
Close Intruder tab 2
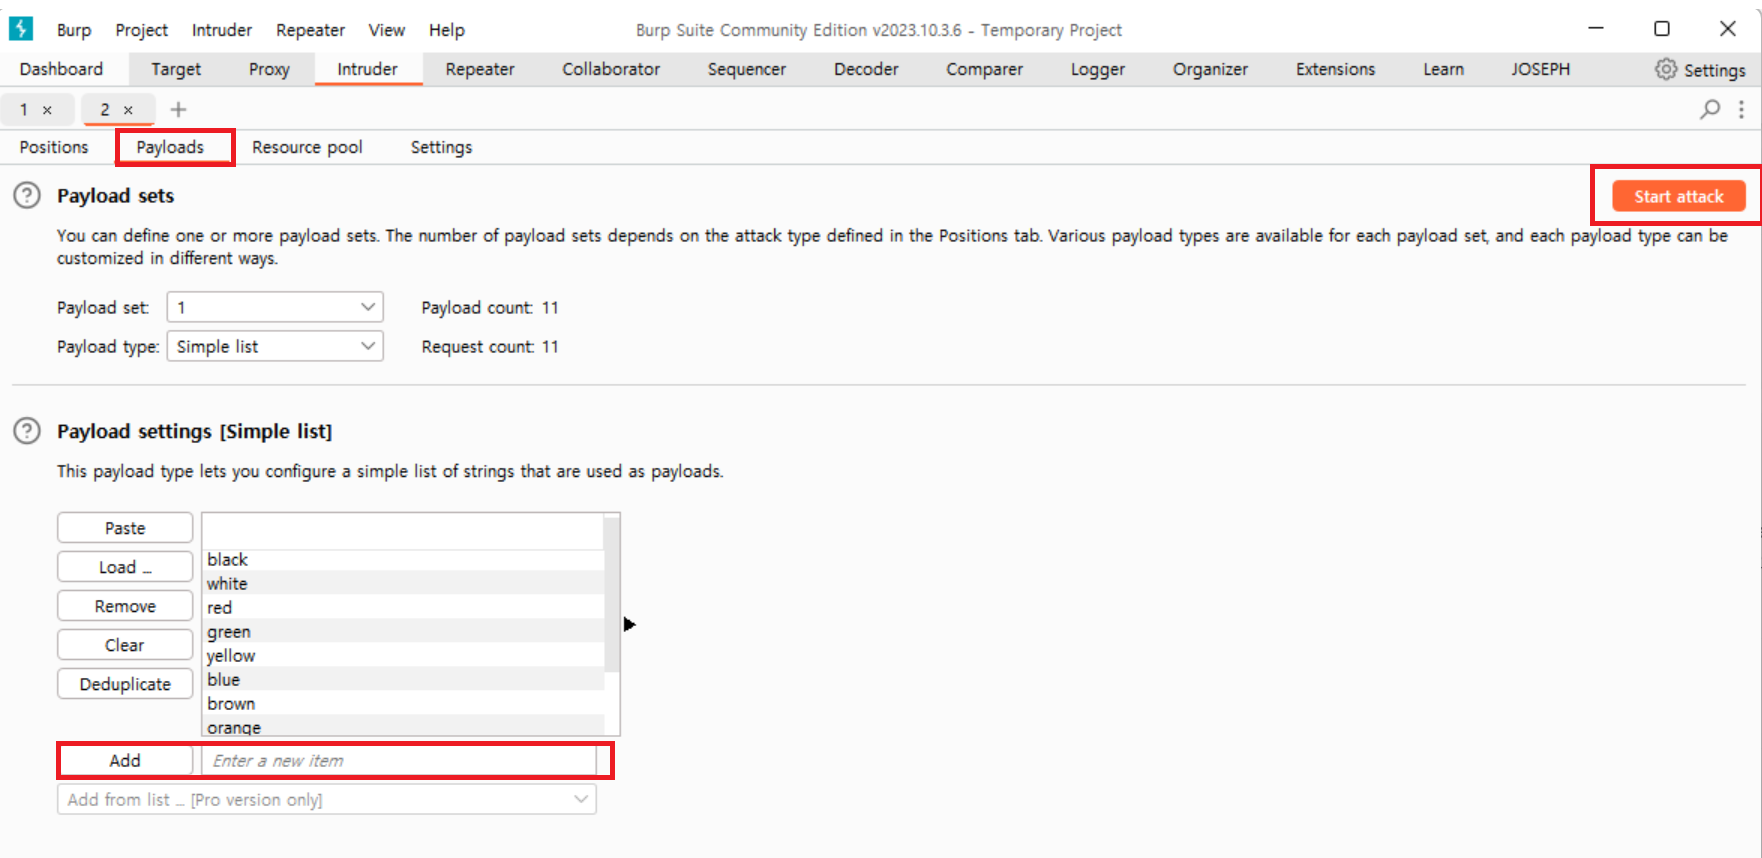pyautogui.click(x=128, y=110)
